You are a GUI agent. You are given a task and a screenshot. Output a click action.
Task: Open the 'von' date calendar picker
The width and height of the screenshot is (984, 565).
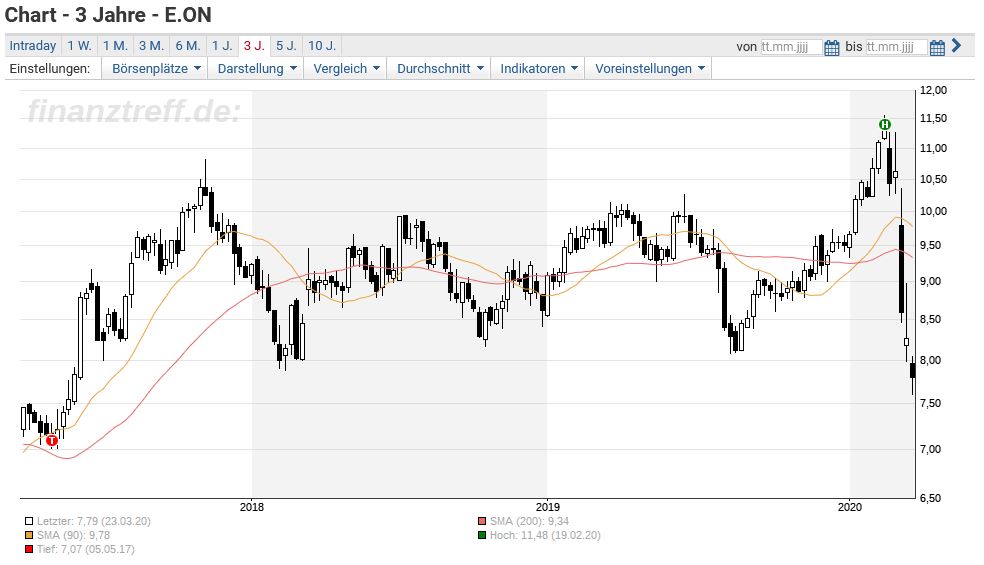click(832, 47)
